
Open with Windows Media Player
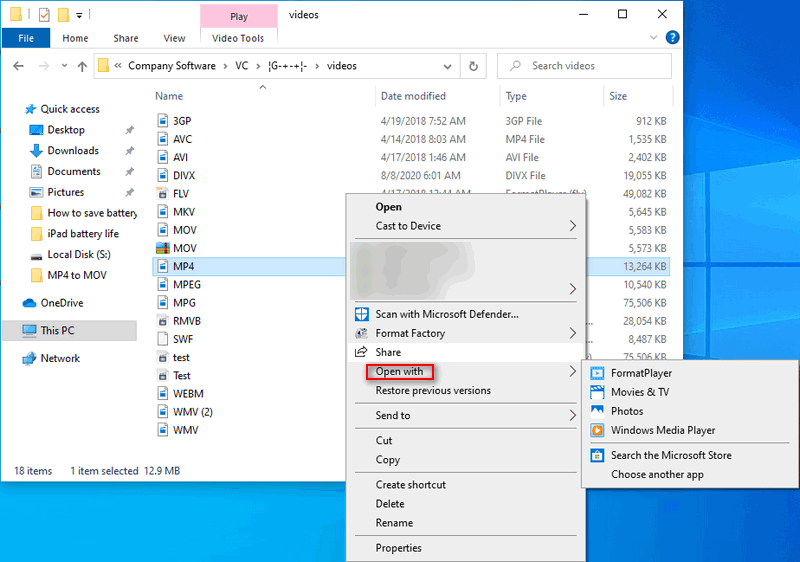(663, 430)
